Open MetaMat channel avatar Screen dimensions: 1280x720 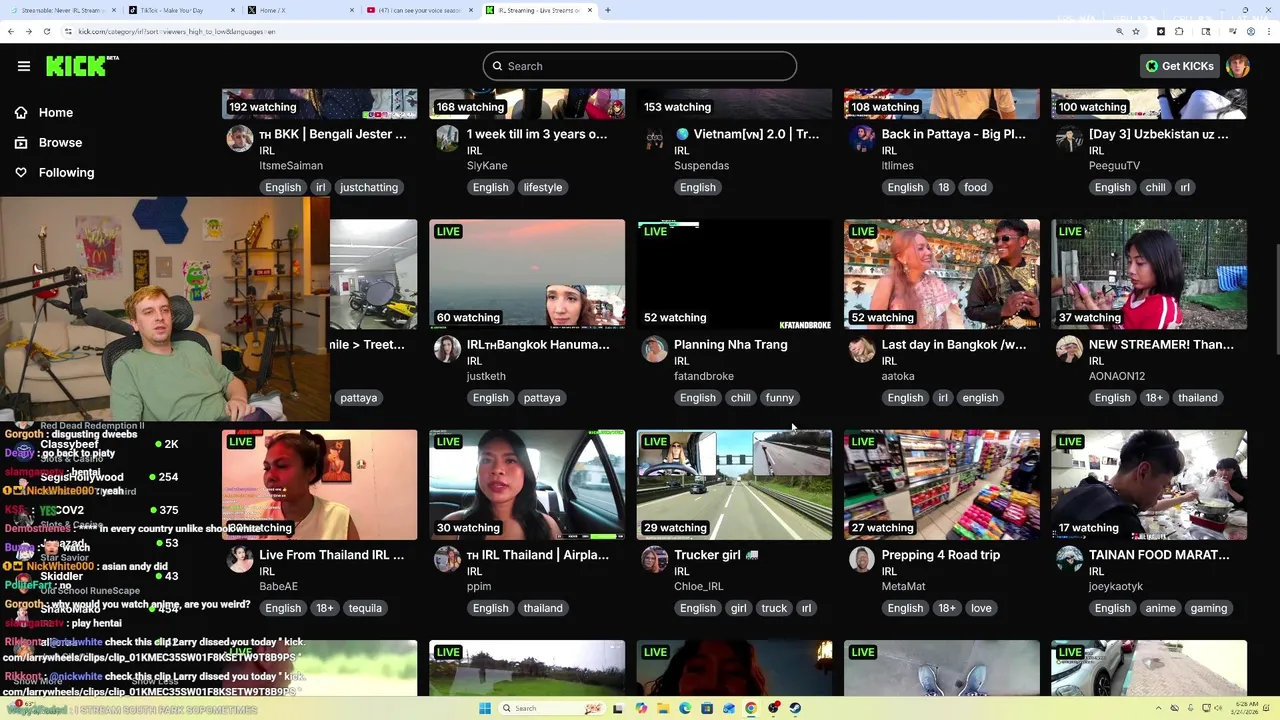point(862,559)
